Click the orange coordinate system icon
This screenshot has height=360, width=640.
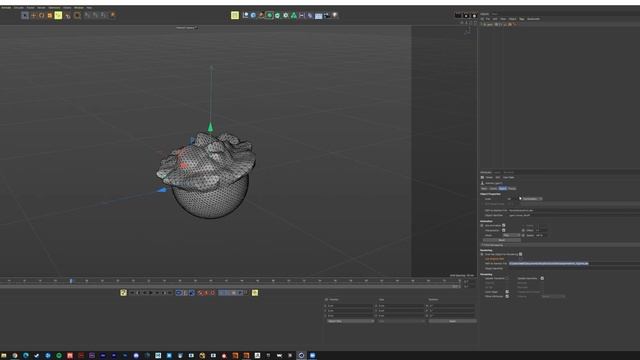click(x=113, y=16)
